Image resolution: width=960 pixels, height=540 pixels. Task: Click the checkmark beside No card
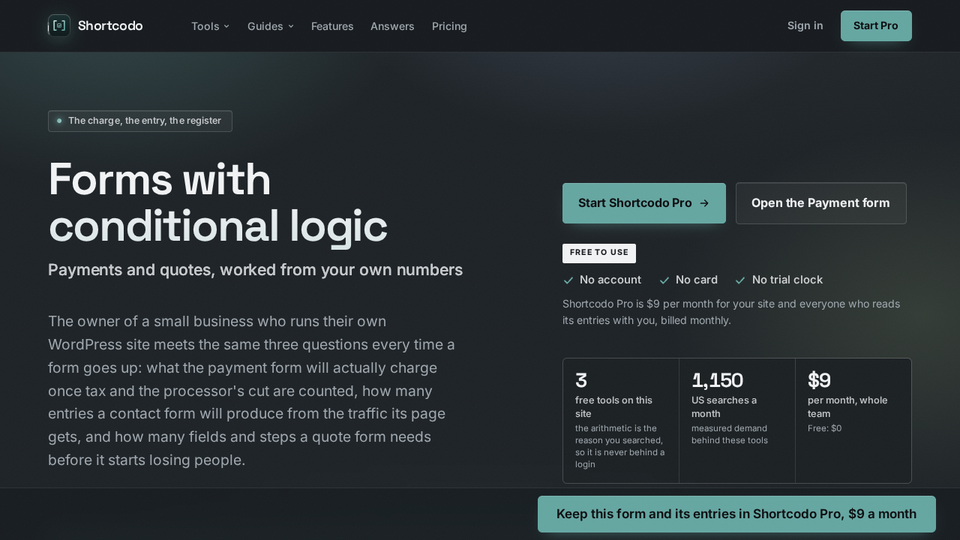(664, 280)
